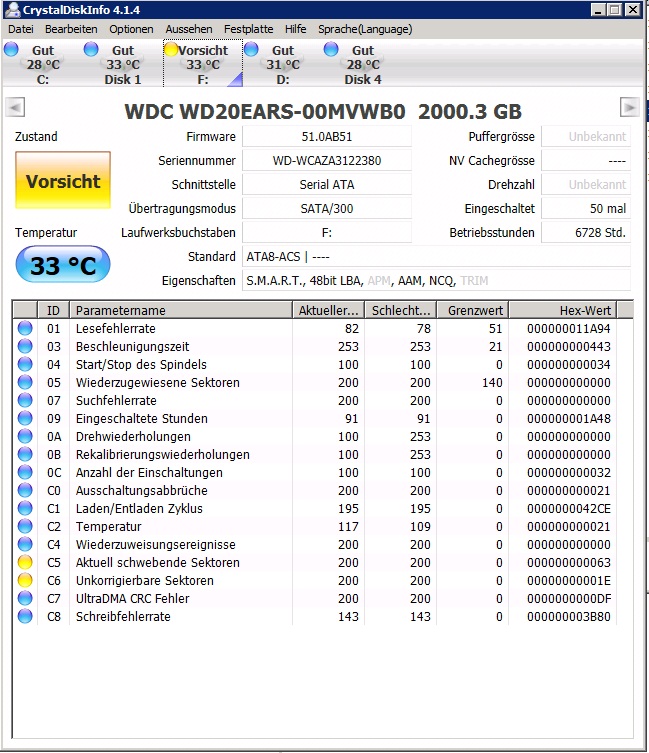Click the Eigenschaften features field
The width and height of the screenshot is (649, 753).
(x=436, y=280)
